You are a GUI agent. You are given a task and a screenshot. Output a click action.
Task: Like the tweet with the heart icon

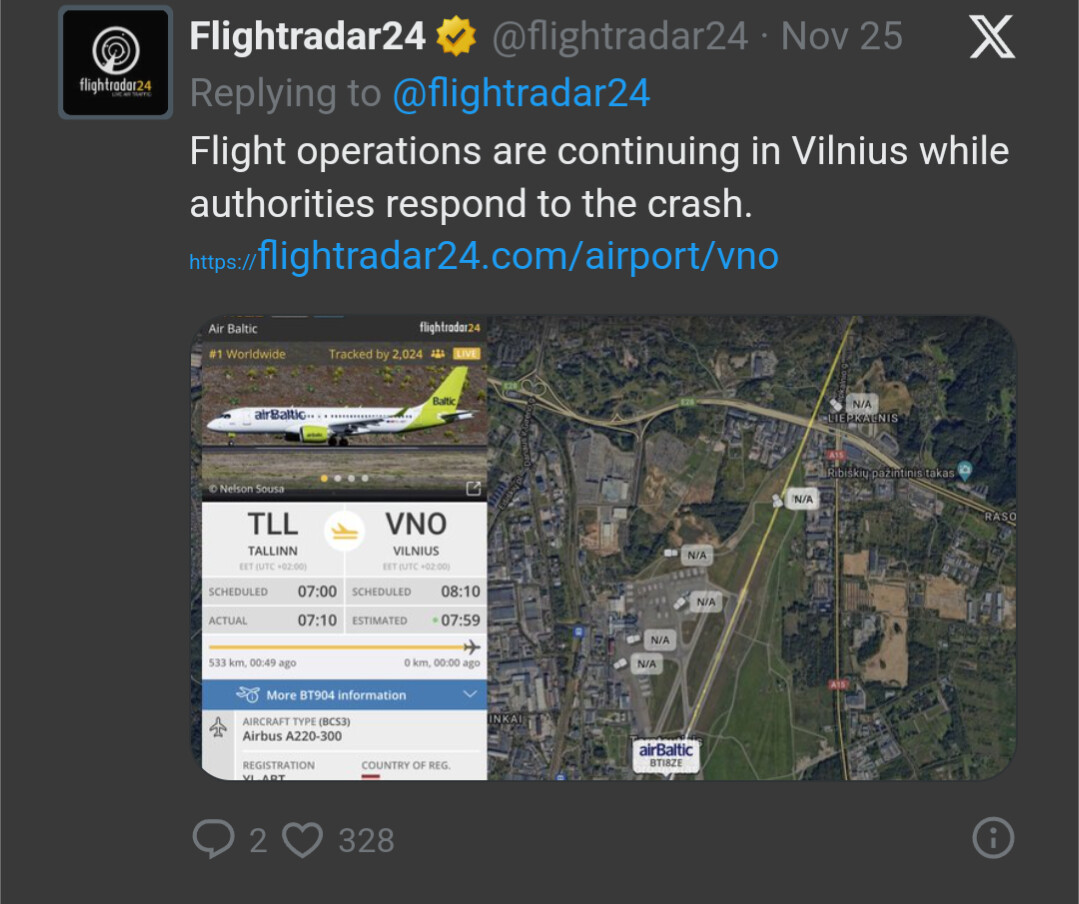point(301,840)
